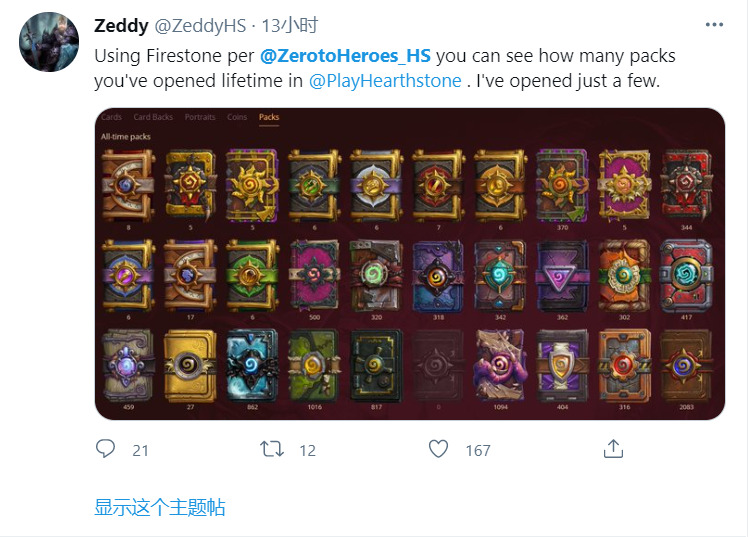Click the @ZerotoHeroes_HS mention link

[345, 56]
